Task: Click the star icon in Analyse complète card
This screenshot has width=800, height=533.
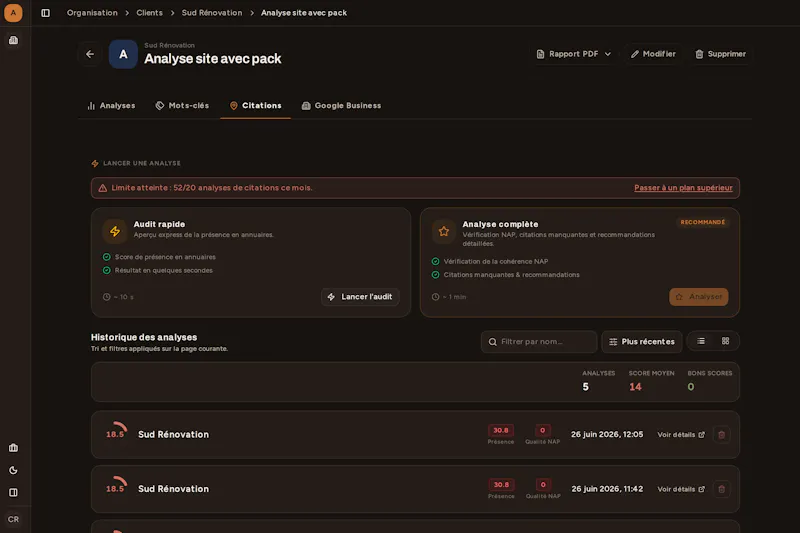Action: pos(444,231)
